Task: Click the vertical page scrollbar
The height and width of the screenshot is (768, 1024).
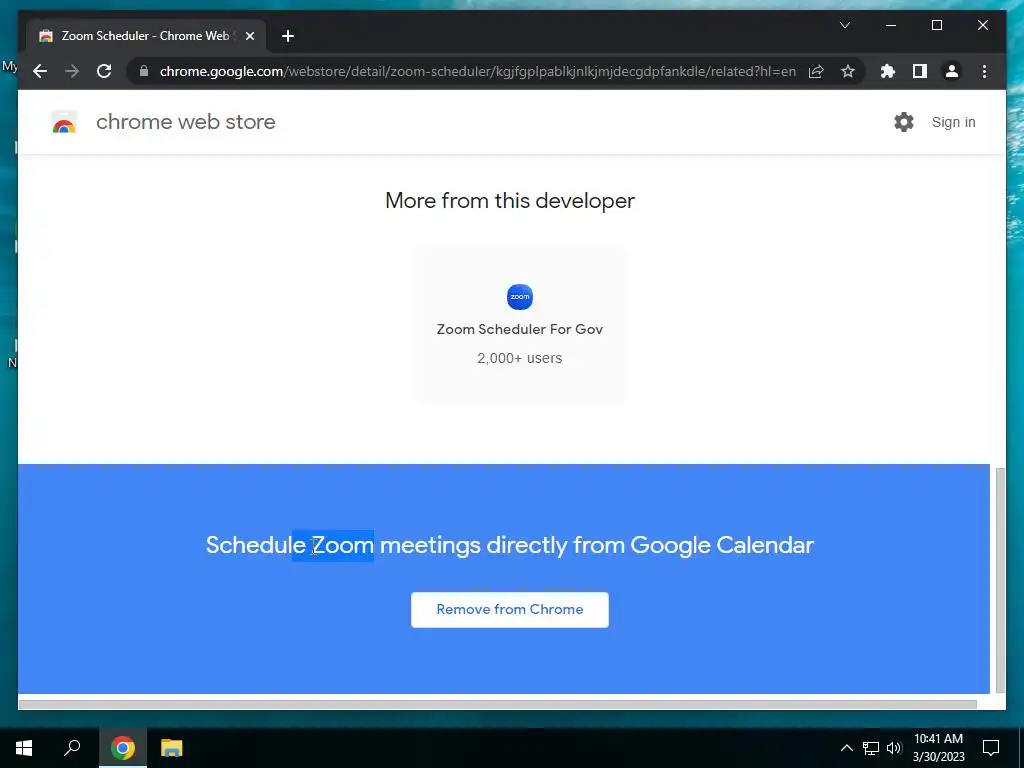Action: [x=1000, y=579]
